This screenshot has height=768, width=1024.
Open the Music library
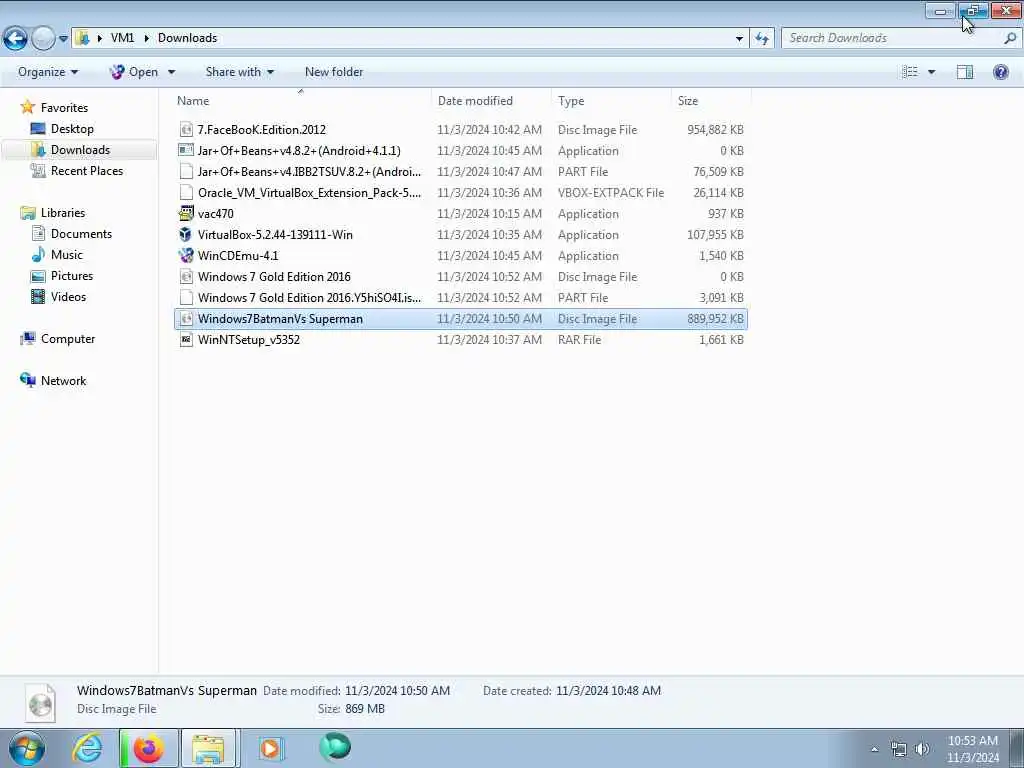point(67,255)
